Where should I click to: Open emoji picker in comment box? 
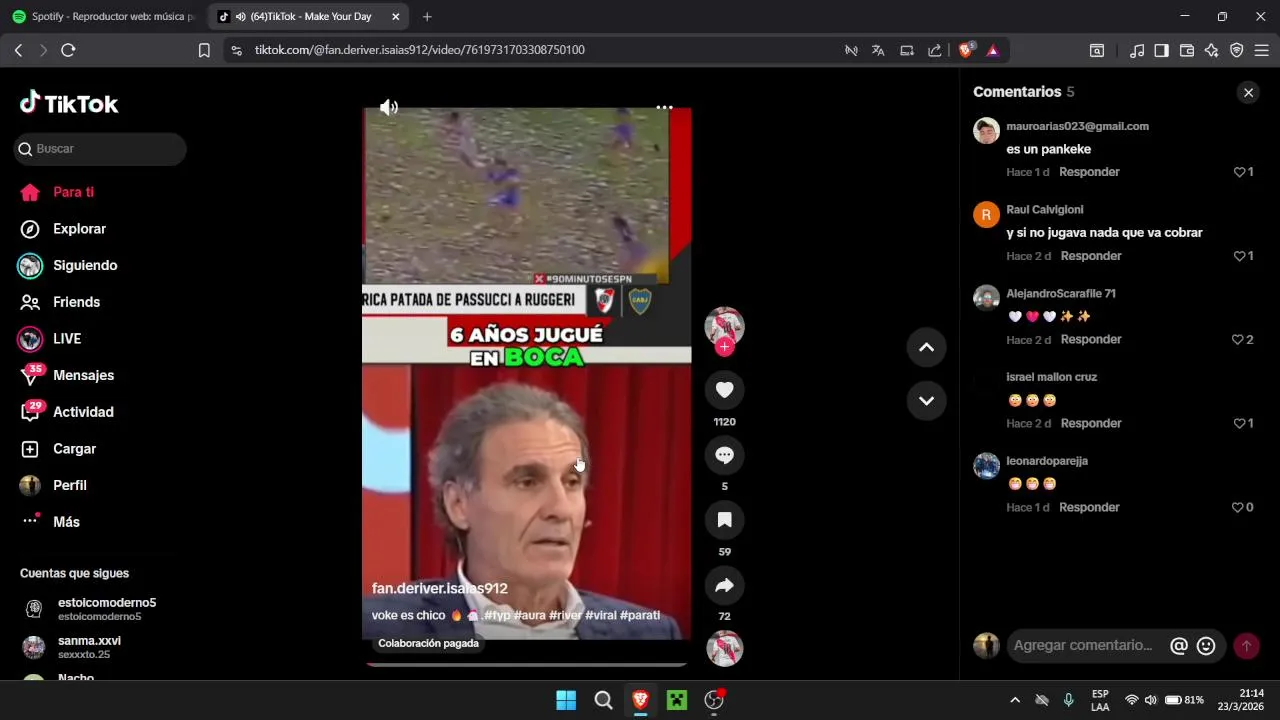point(1206,646)
